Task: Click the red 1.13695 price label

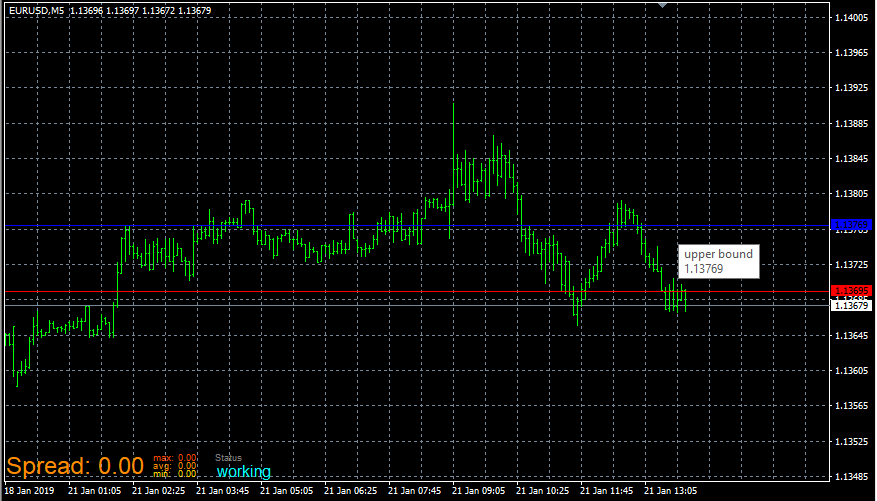Action: [852, 291]
